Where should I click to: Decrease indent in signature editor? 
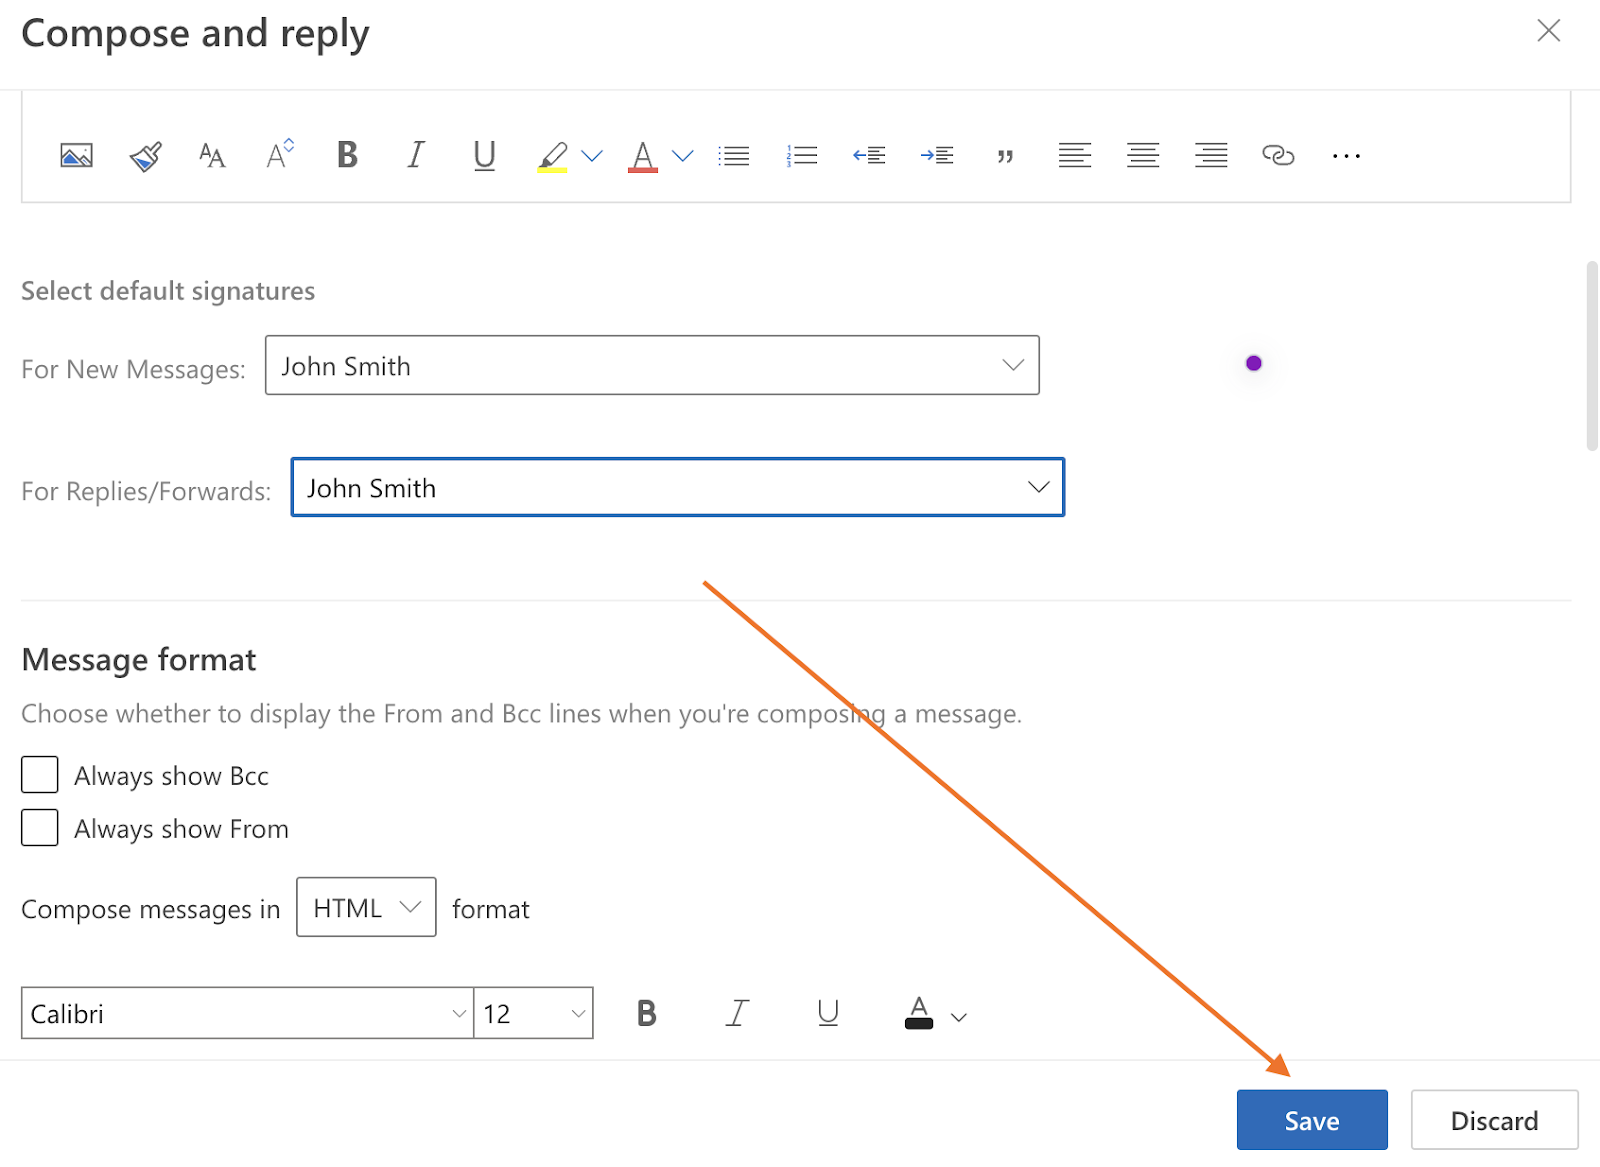point(869,155)
